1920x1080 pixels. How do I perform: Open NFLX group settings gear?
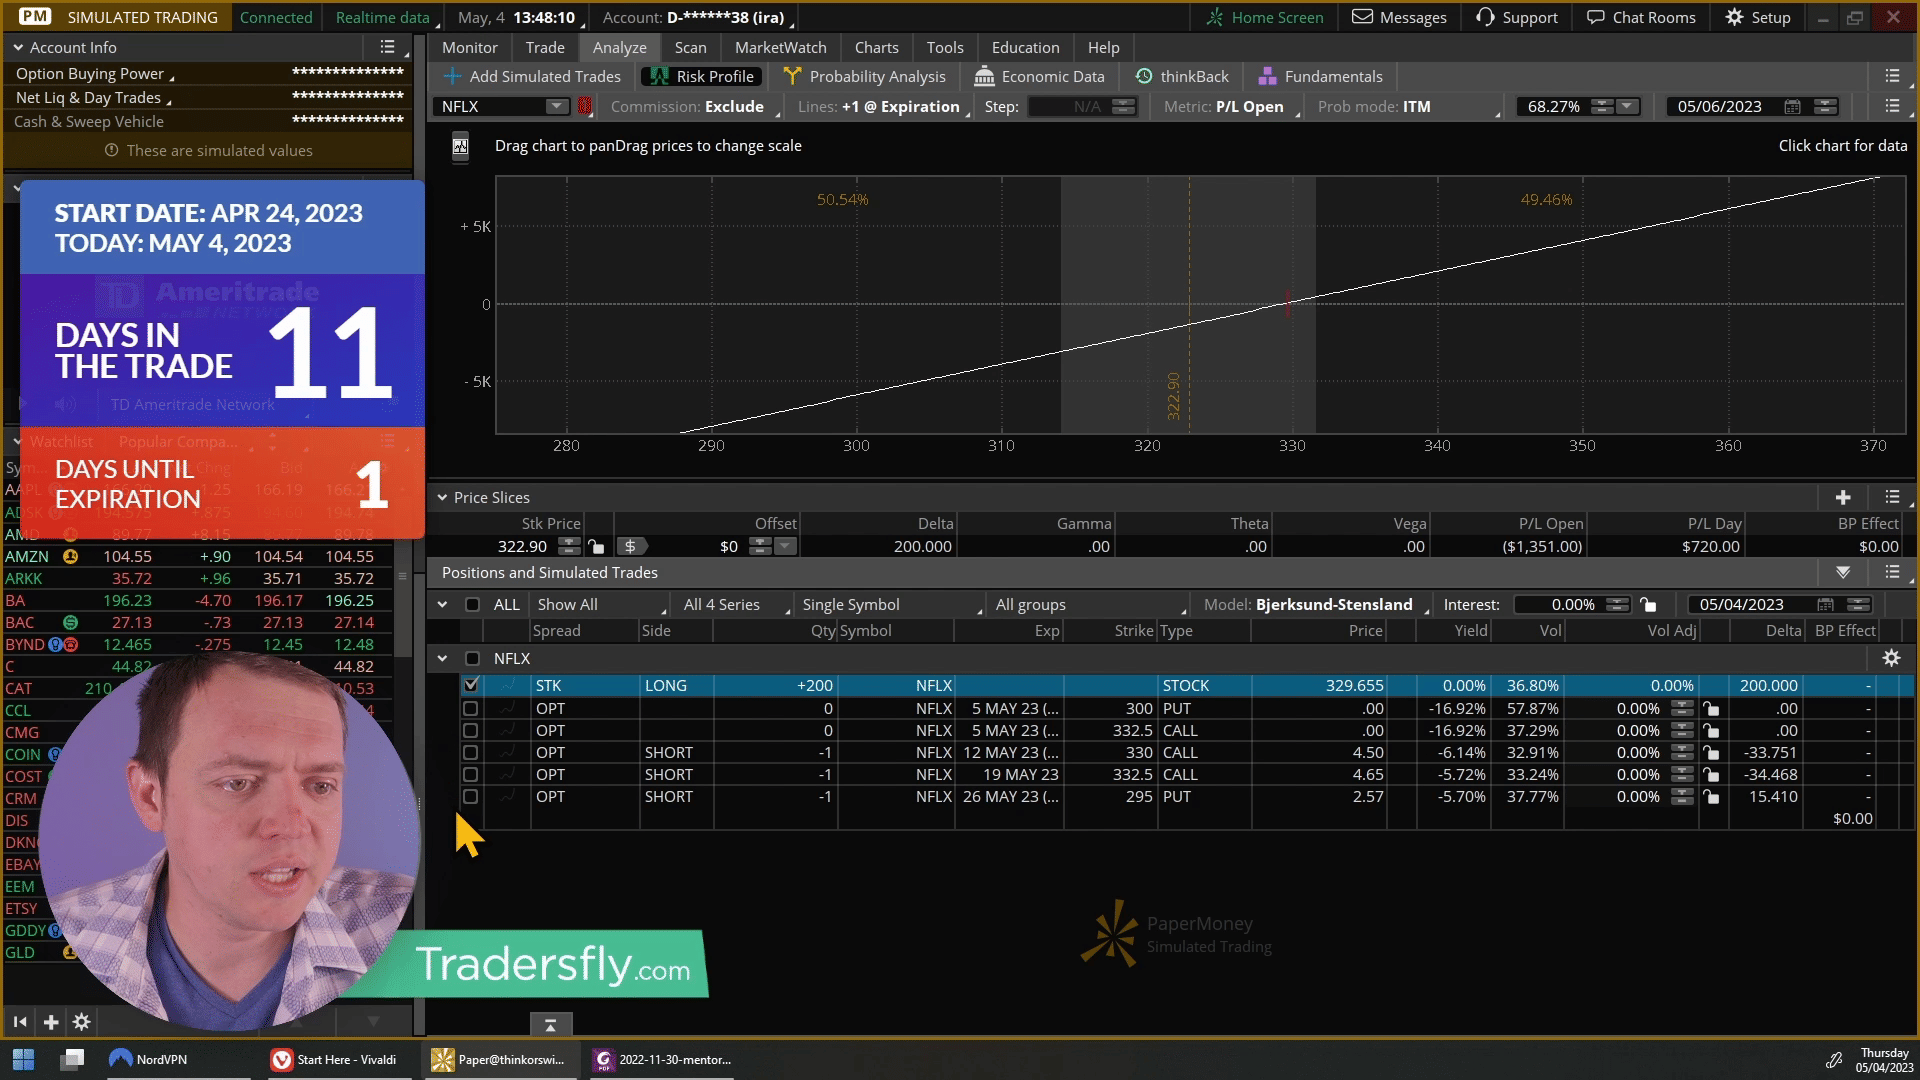[1891, 658]
